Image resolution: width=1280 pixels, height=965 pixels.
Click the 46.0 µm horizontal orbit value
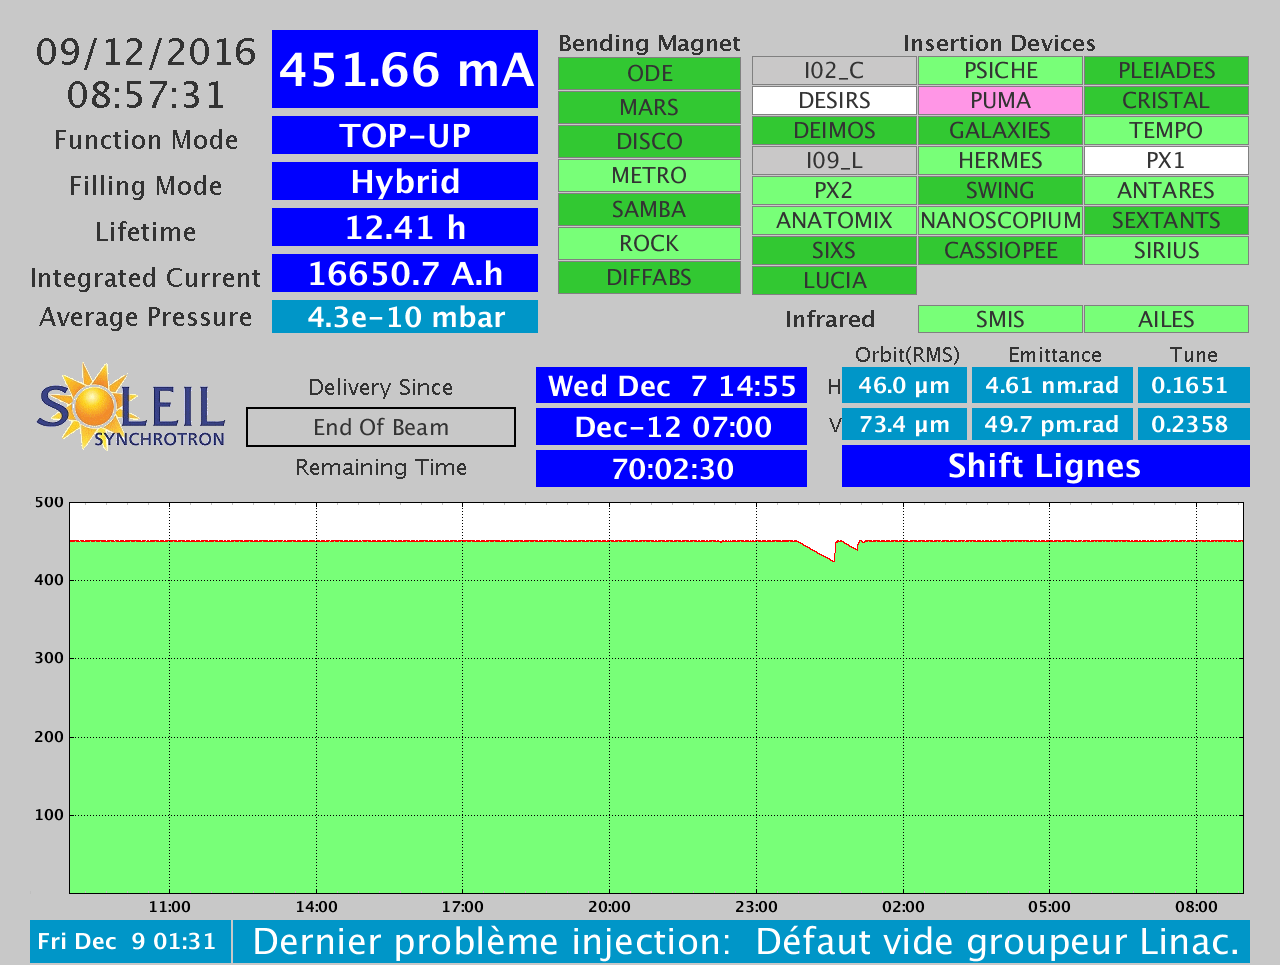point(904,385)
